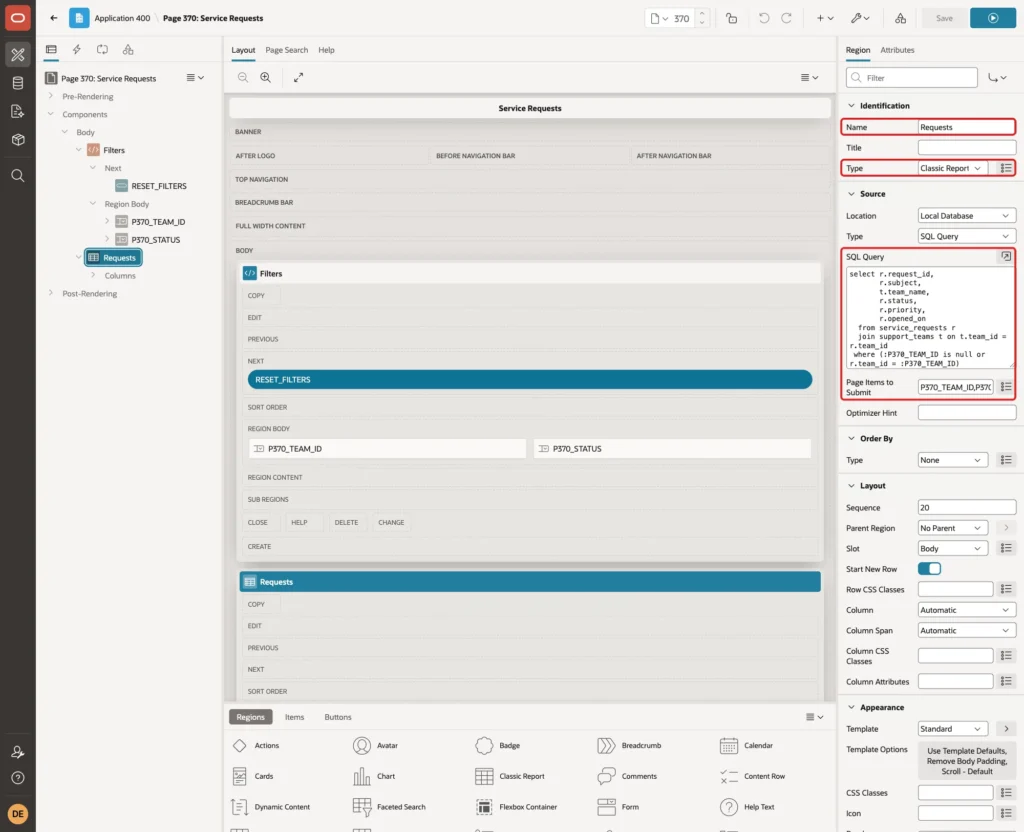Viewport: 1024px width, 832px height.
Task: Click the sidebar search magnifier icon
Action: tap(18, 176)
